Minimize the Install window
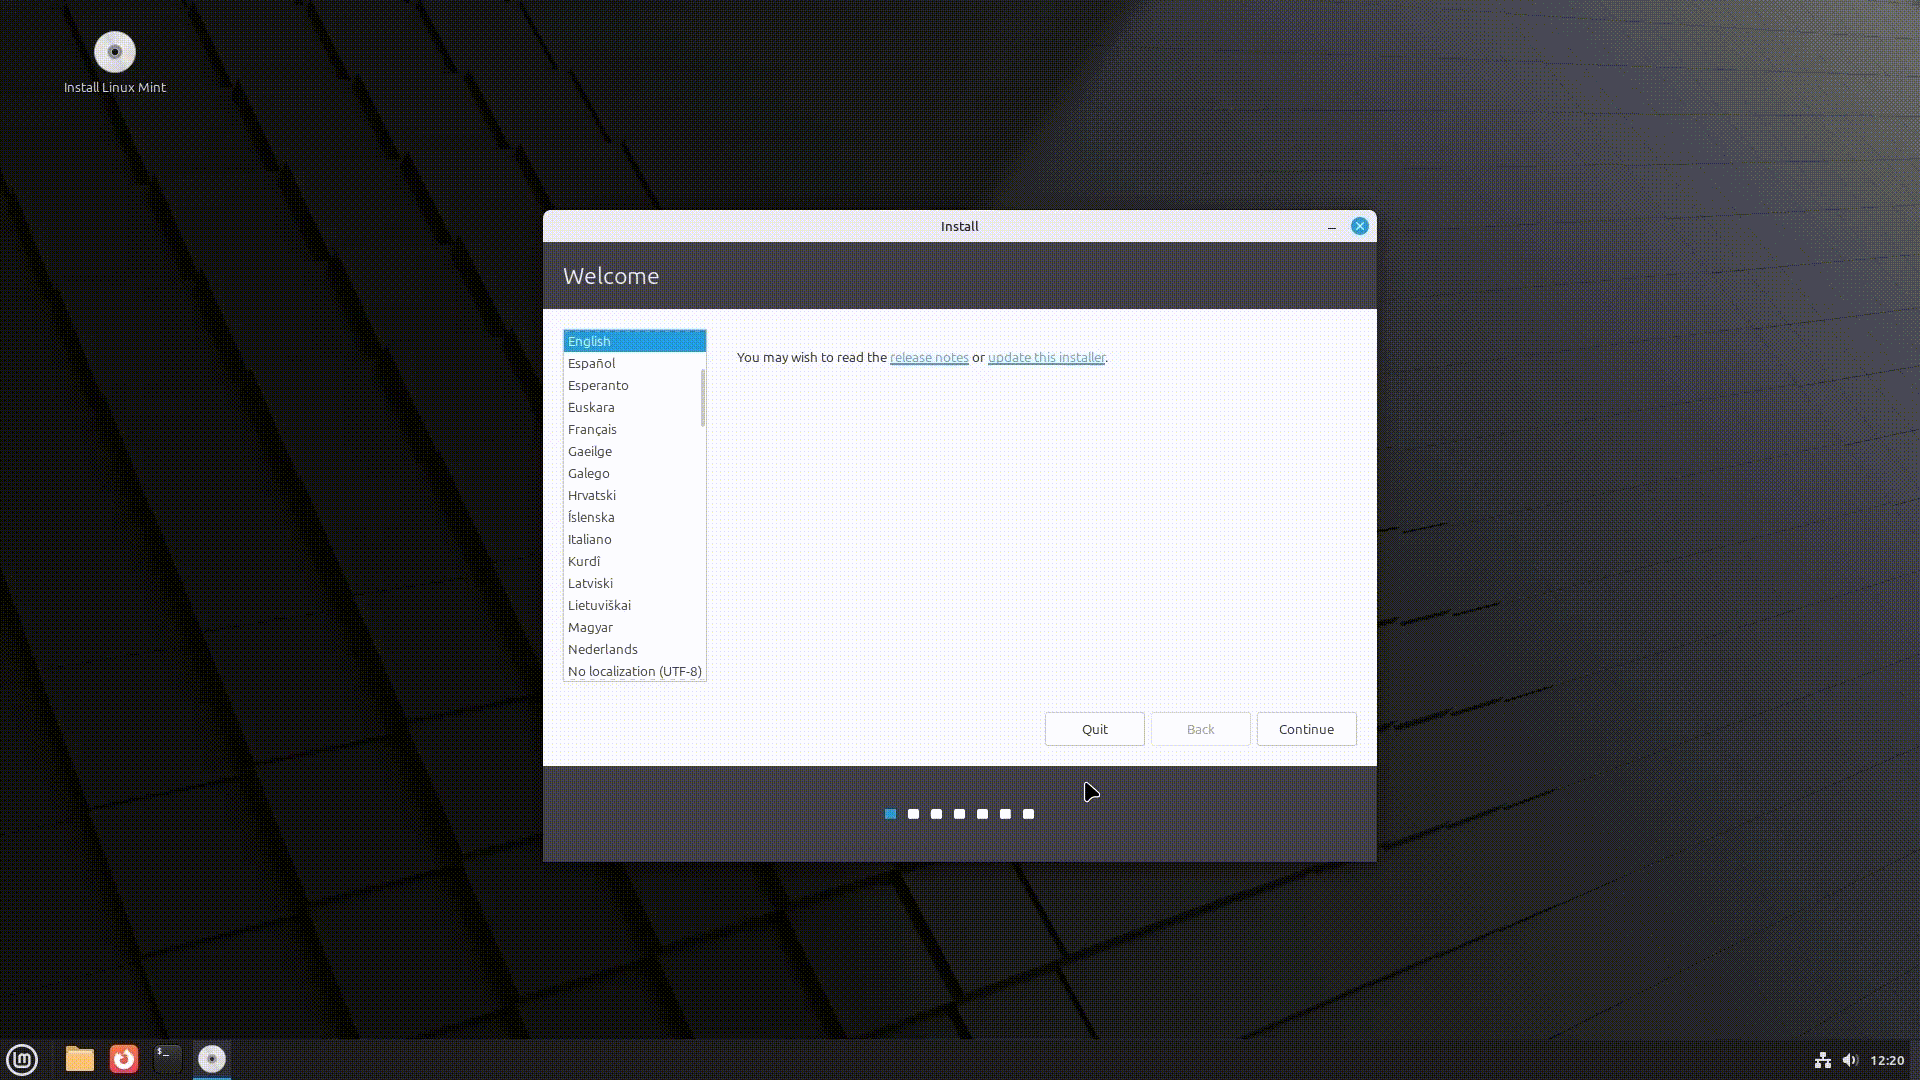Image resolution: width=1920 pixels, height=1080 pixels. (1331, 227)
